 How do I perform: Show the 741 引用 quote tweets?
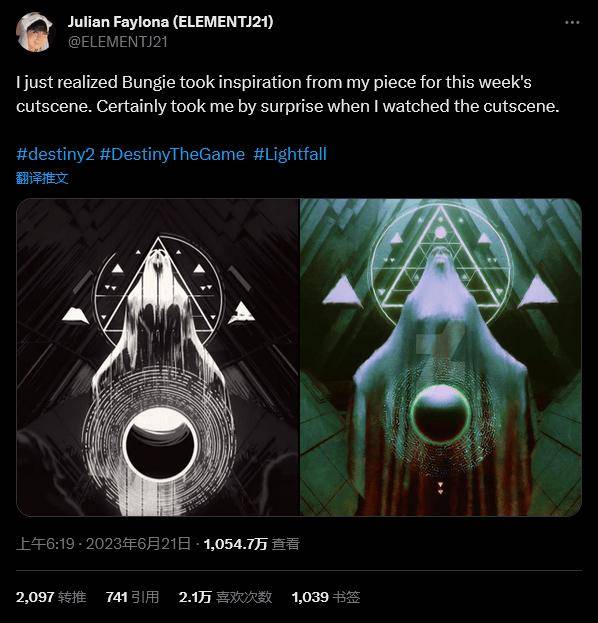pos(132,597)
